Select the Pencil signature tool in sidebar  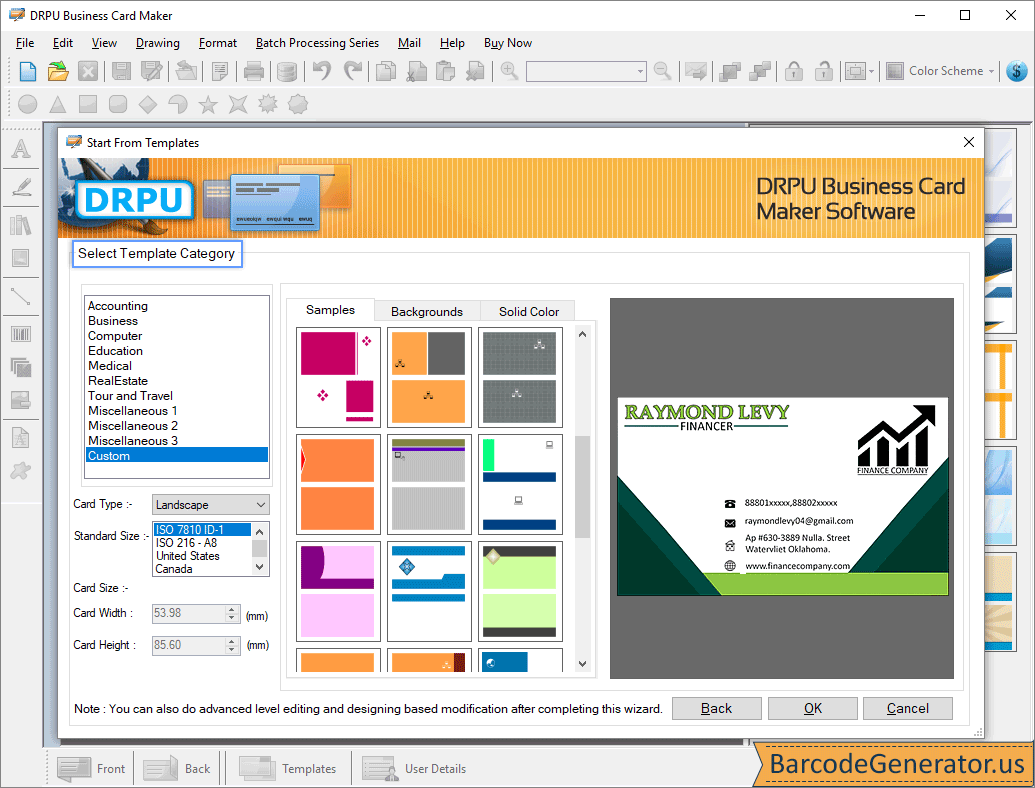21,187
